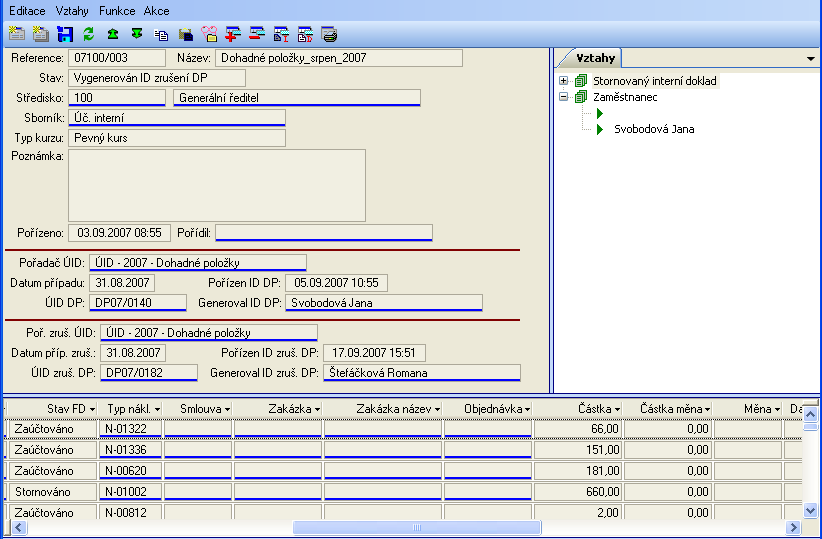Click the print toolbar icon
822x539 pixels.
(329, 35)
